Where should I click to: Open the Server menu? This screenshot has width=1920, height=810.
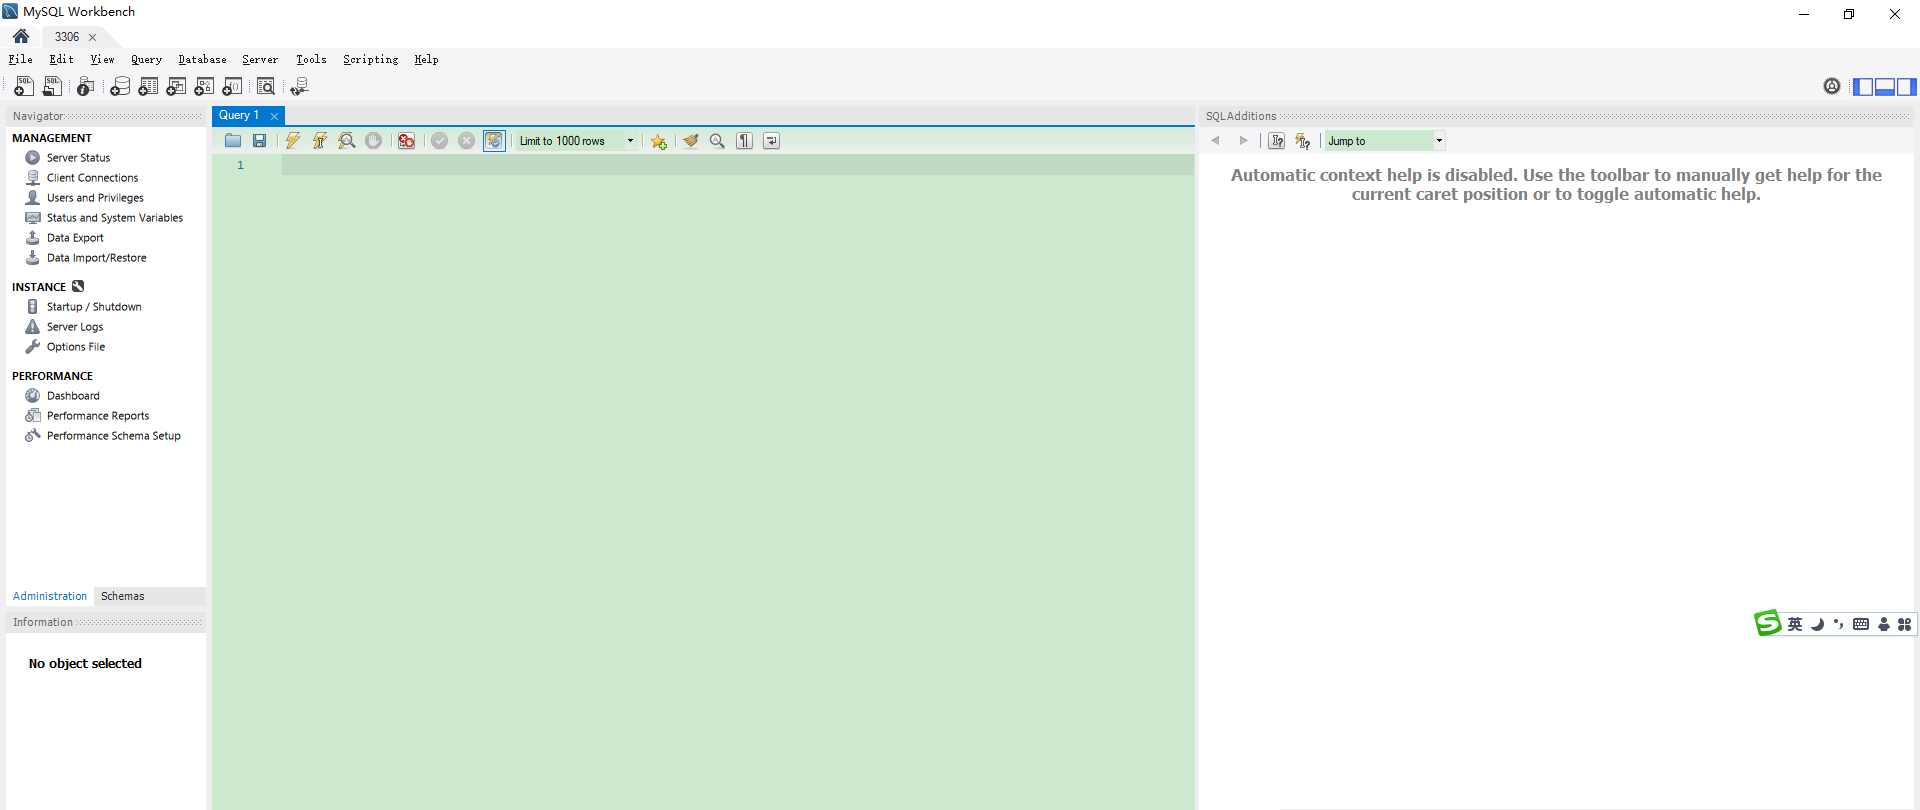click(x=260, y=60)
